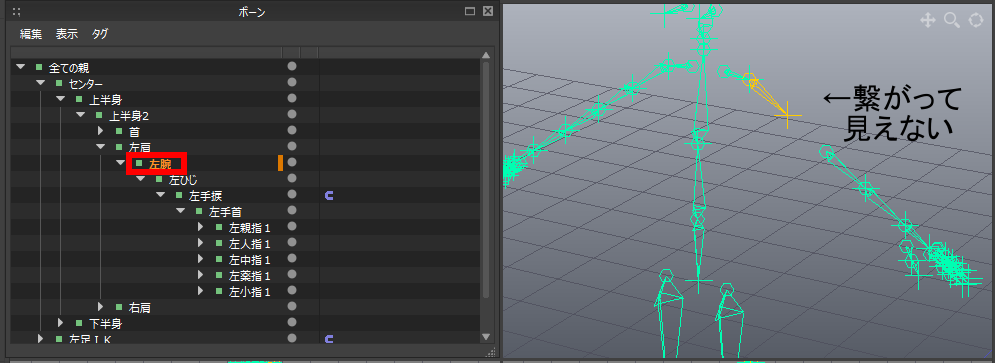995x363 pixels.
Task: Click the scroll down arrow of bone list
Action: tap(486, 337)
